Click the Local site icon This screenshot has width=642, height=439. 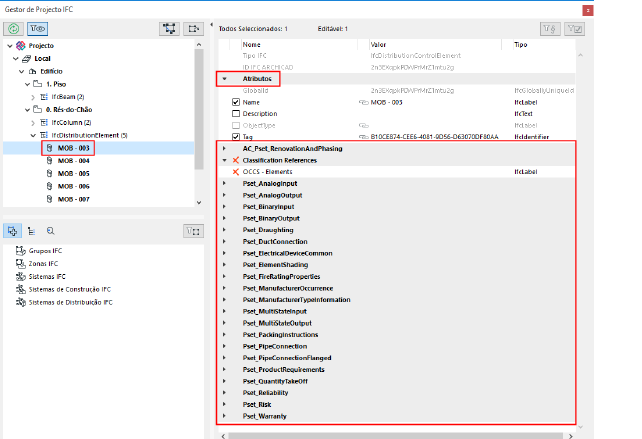click(27, 59)
